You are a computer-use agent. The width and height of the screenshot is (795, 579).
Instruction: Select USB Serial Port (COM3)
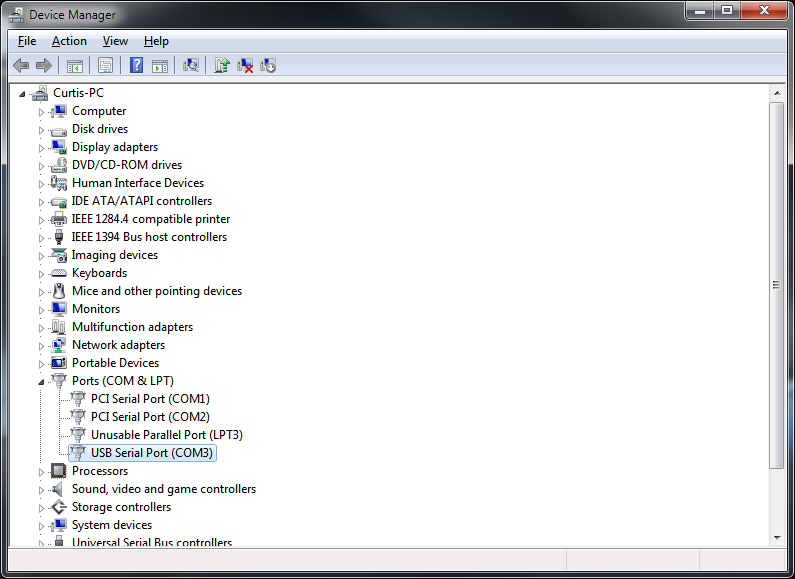152,453
